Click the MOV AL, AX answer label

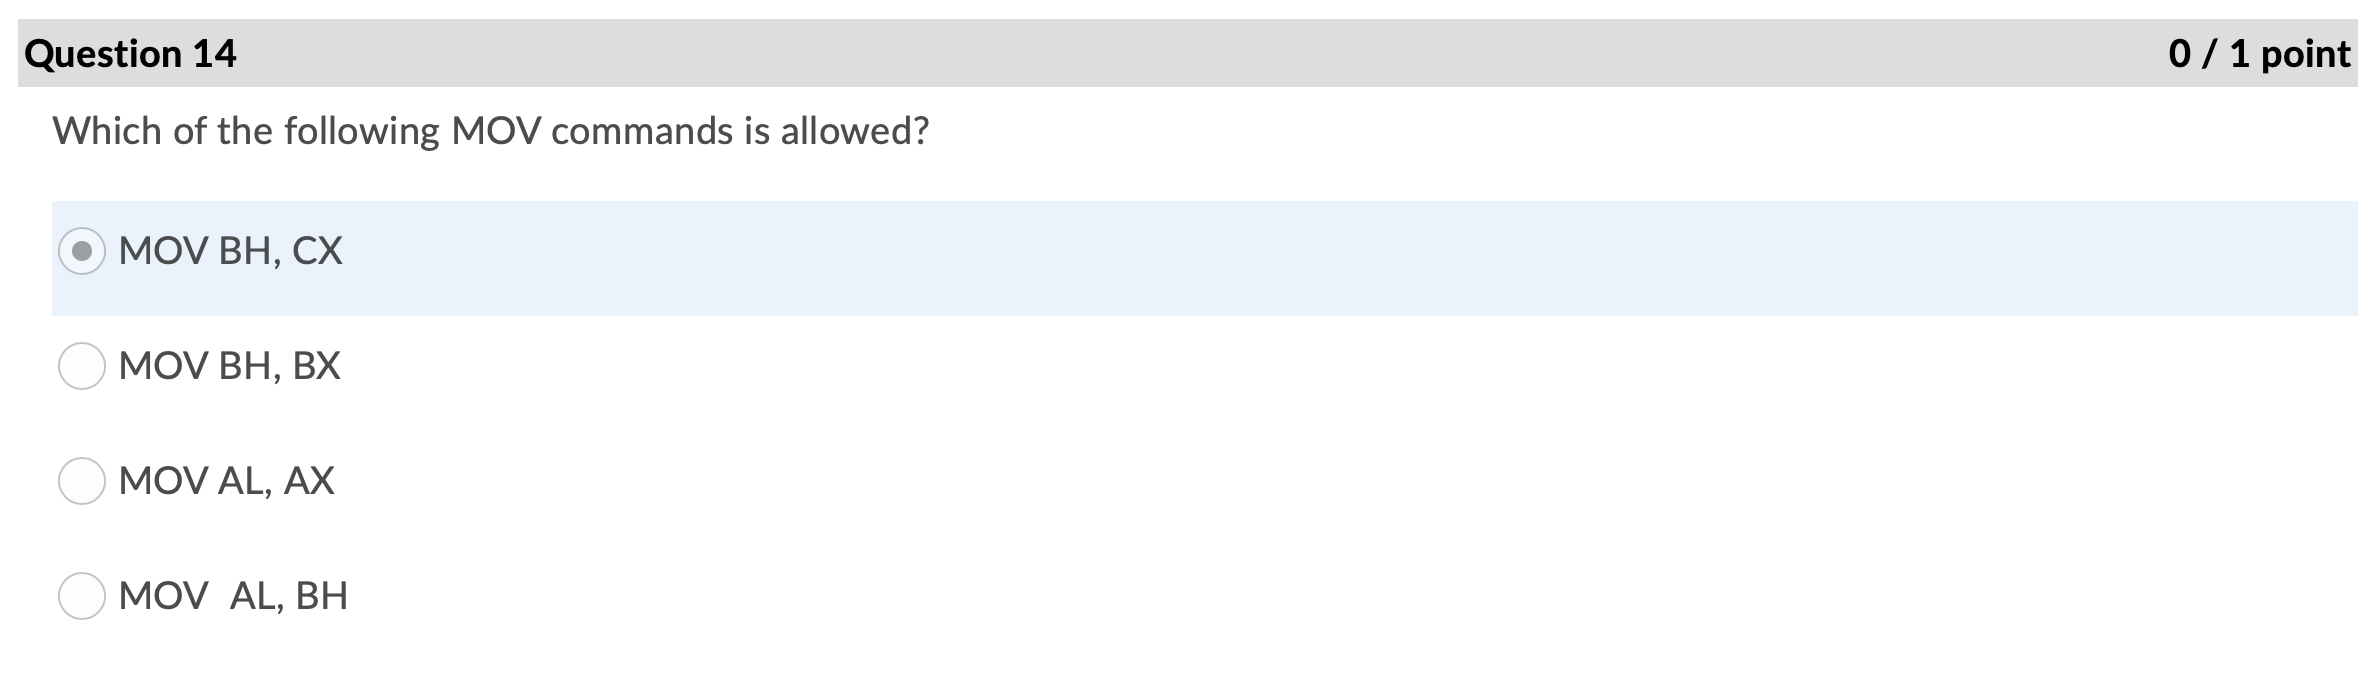[x=226, y=480]
